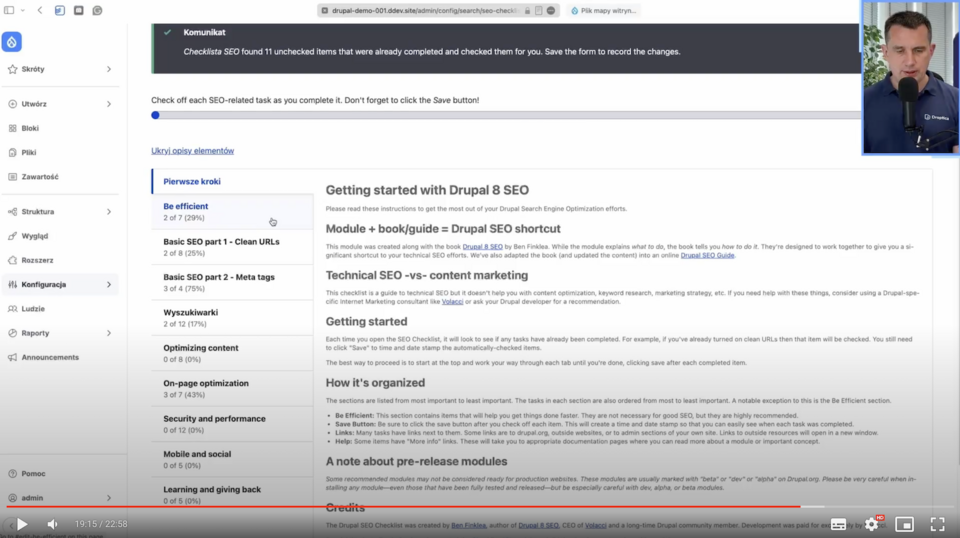Image resolution: width=960 pixels, height=538 pixels.
Task: Click the presenter webcam thumbnail
Action: tap(910, 77)
